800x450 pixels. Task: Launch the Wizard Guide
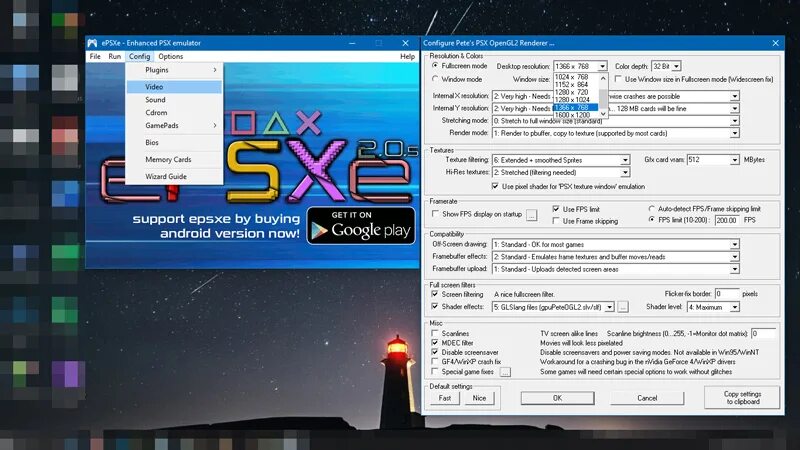click(174, 176)
